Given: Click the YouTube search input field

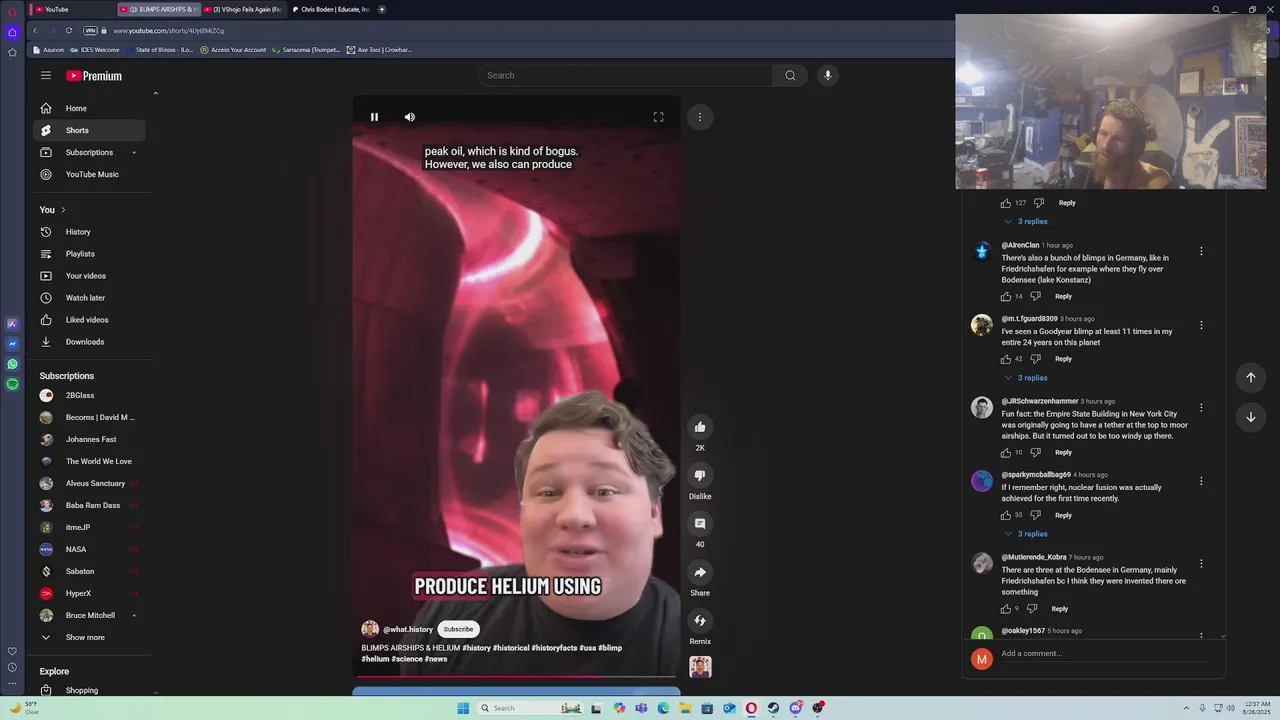Looking at the screenshot, I should click(625, 75).
